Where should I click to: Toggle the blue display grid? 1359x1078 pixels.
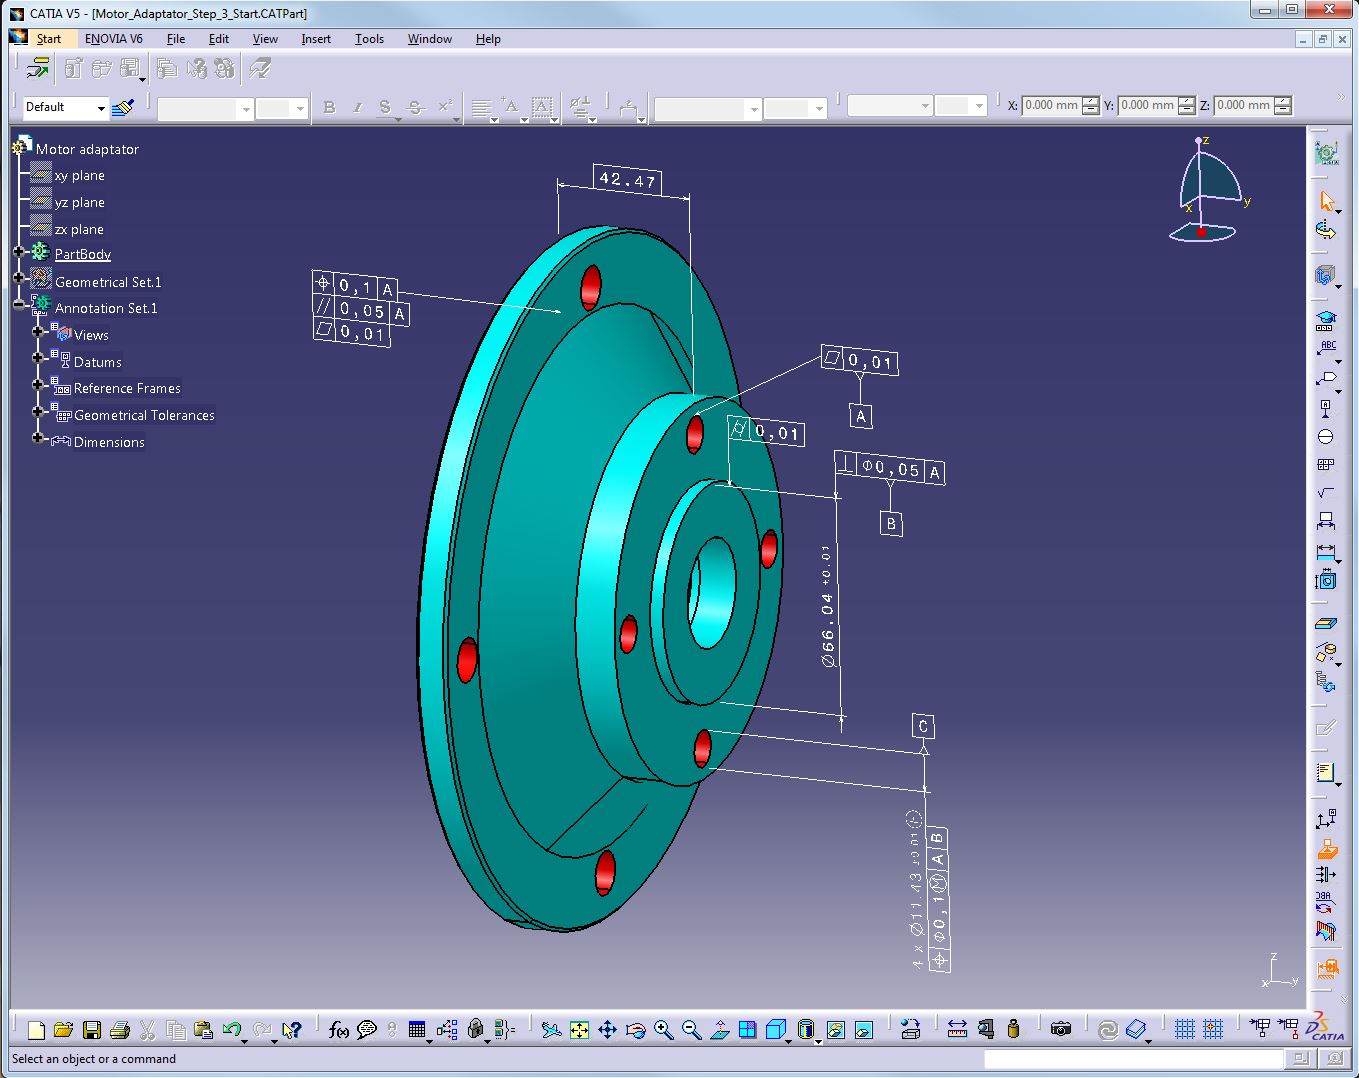pos(1185,1030)
